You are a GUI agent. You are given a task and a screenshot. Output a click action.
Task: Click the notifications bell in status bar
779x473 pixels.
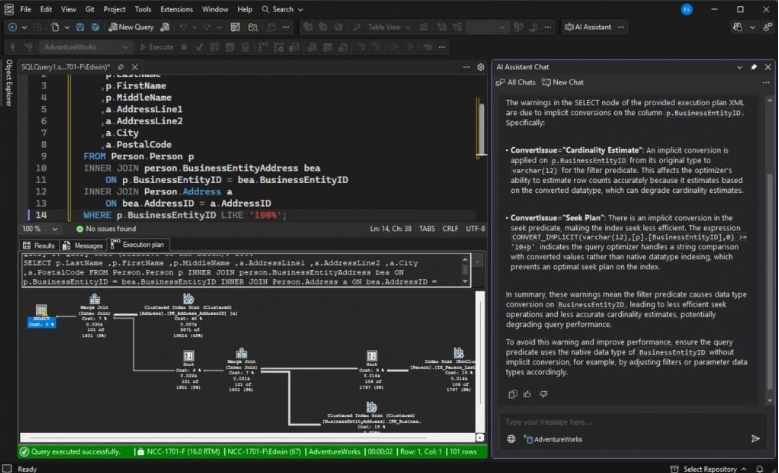tap(759, 469)
